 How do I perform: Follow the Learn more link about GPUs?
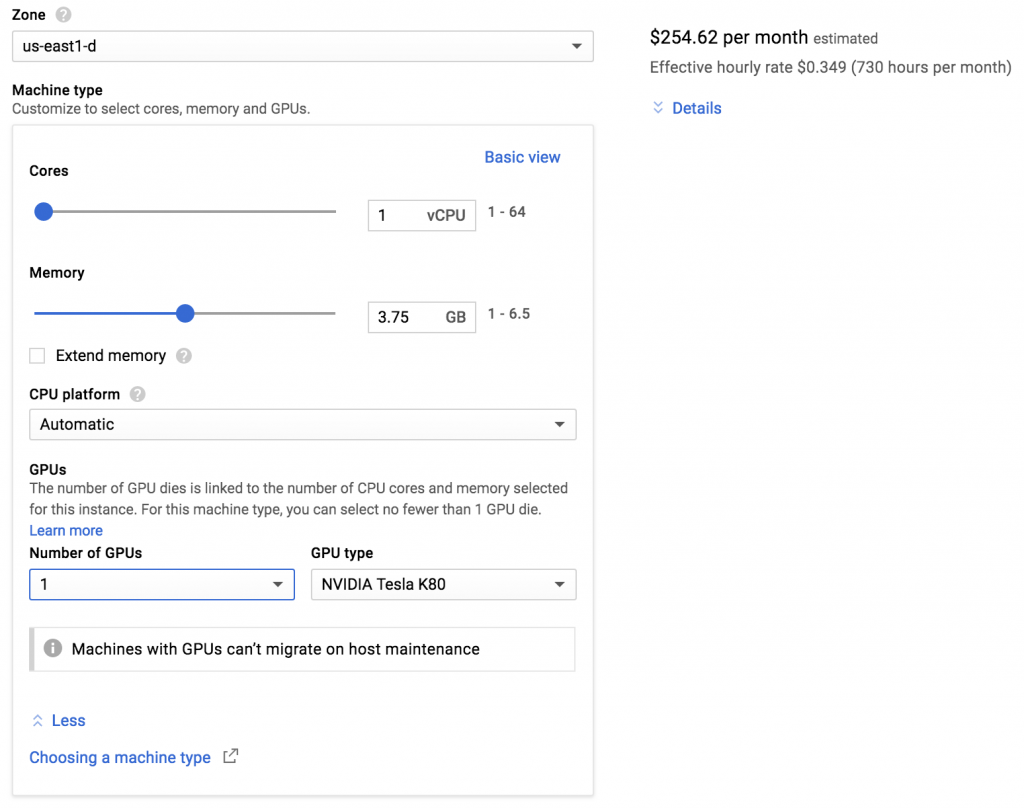click(x=65, y=530)
